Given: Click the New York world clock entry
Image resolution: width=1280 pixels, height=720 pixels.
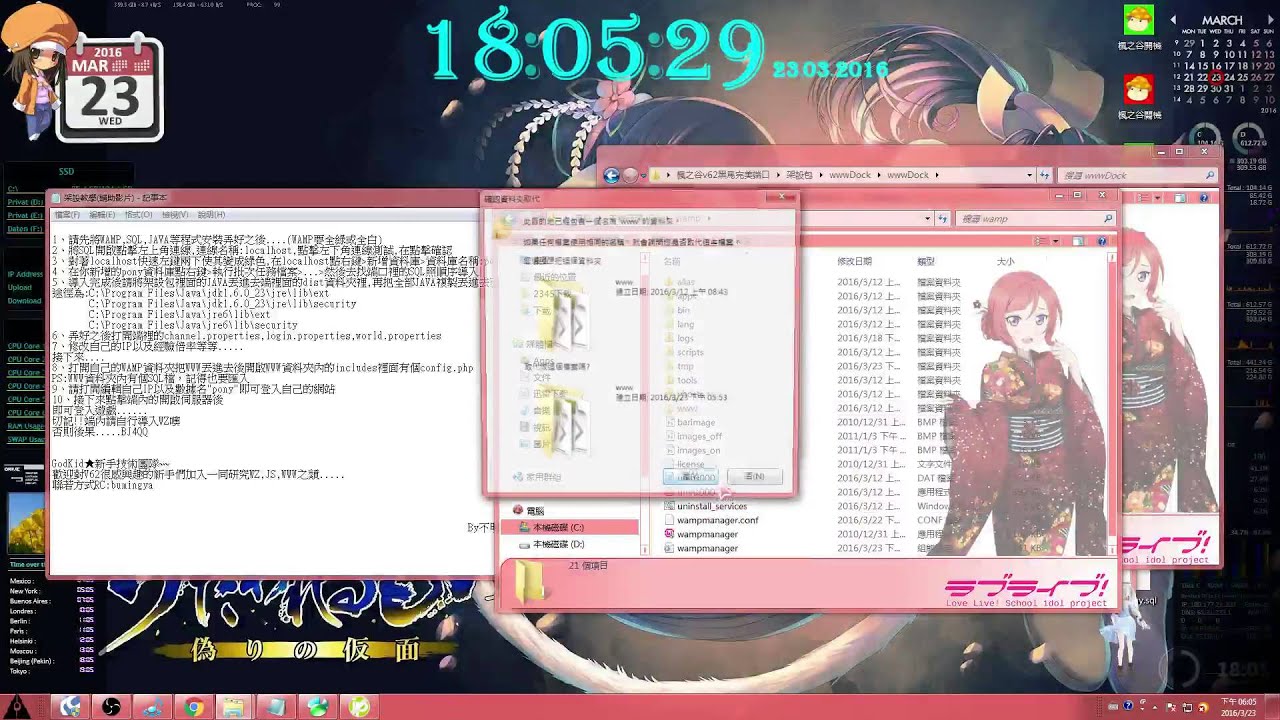Looking at the screenshot, I should click(x=25, y=590).
